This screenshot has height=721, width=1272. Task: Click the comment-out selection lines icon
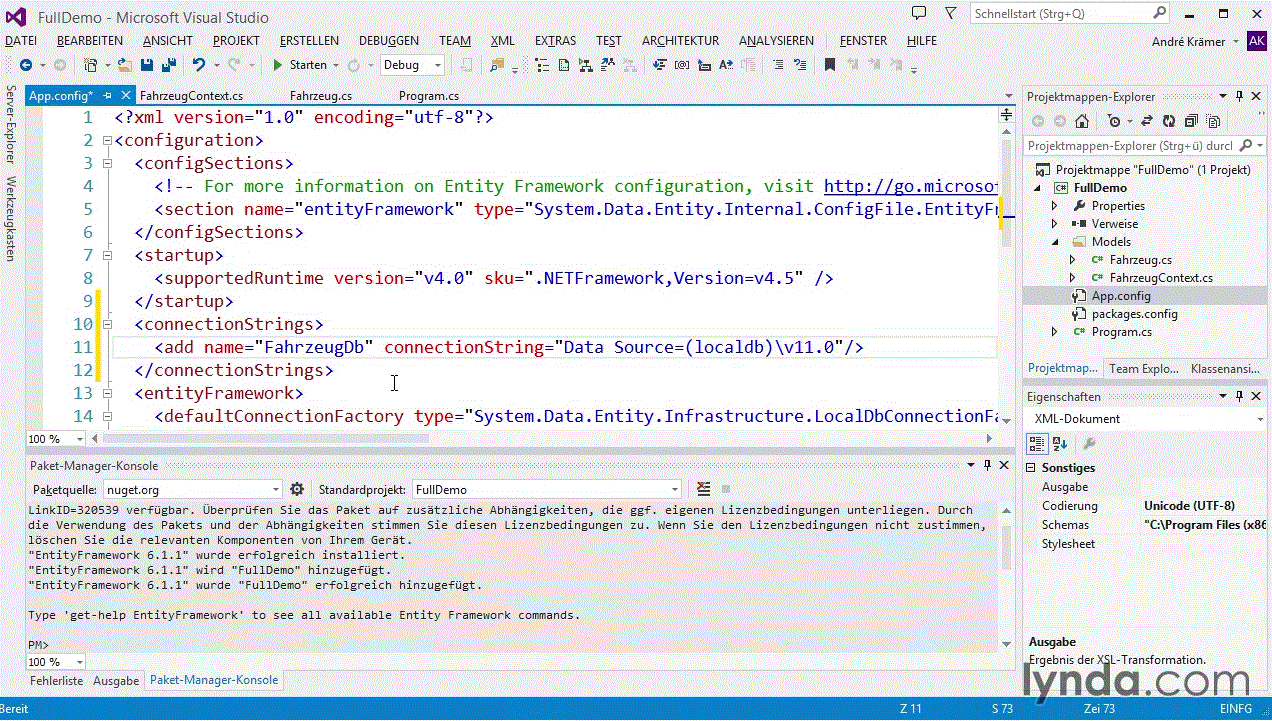[777, 65]
